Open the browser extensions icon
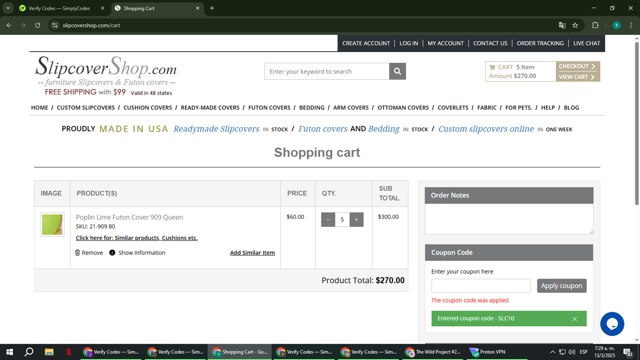Image resolution: width=640 pixels, height=360 pixels. pyautogui.click(x=595, y=25)
